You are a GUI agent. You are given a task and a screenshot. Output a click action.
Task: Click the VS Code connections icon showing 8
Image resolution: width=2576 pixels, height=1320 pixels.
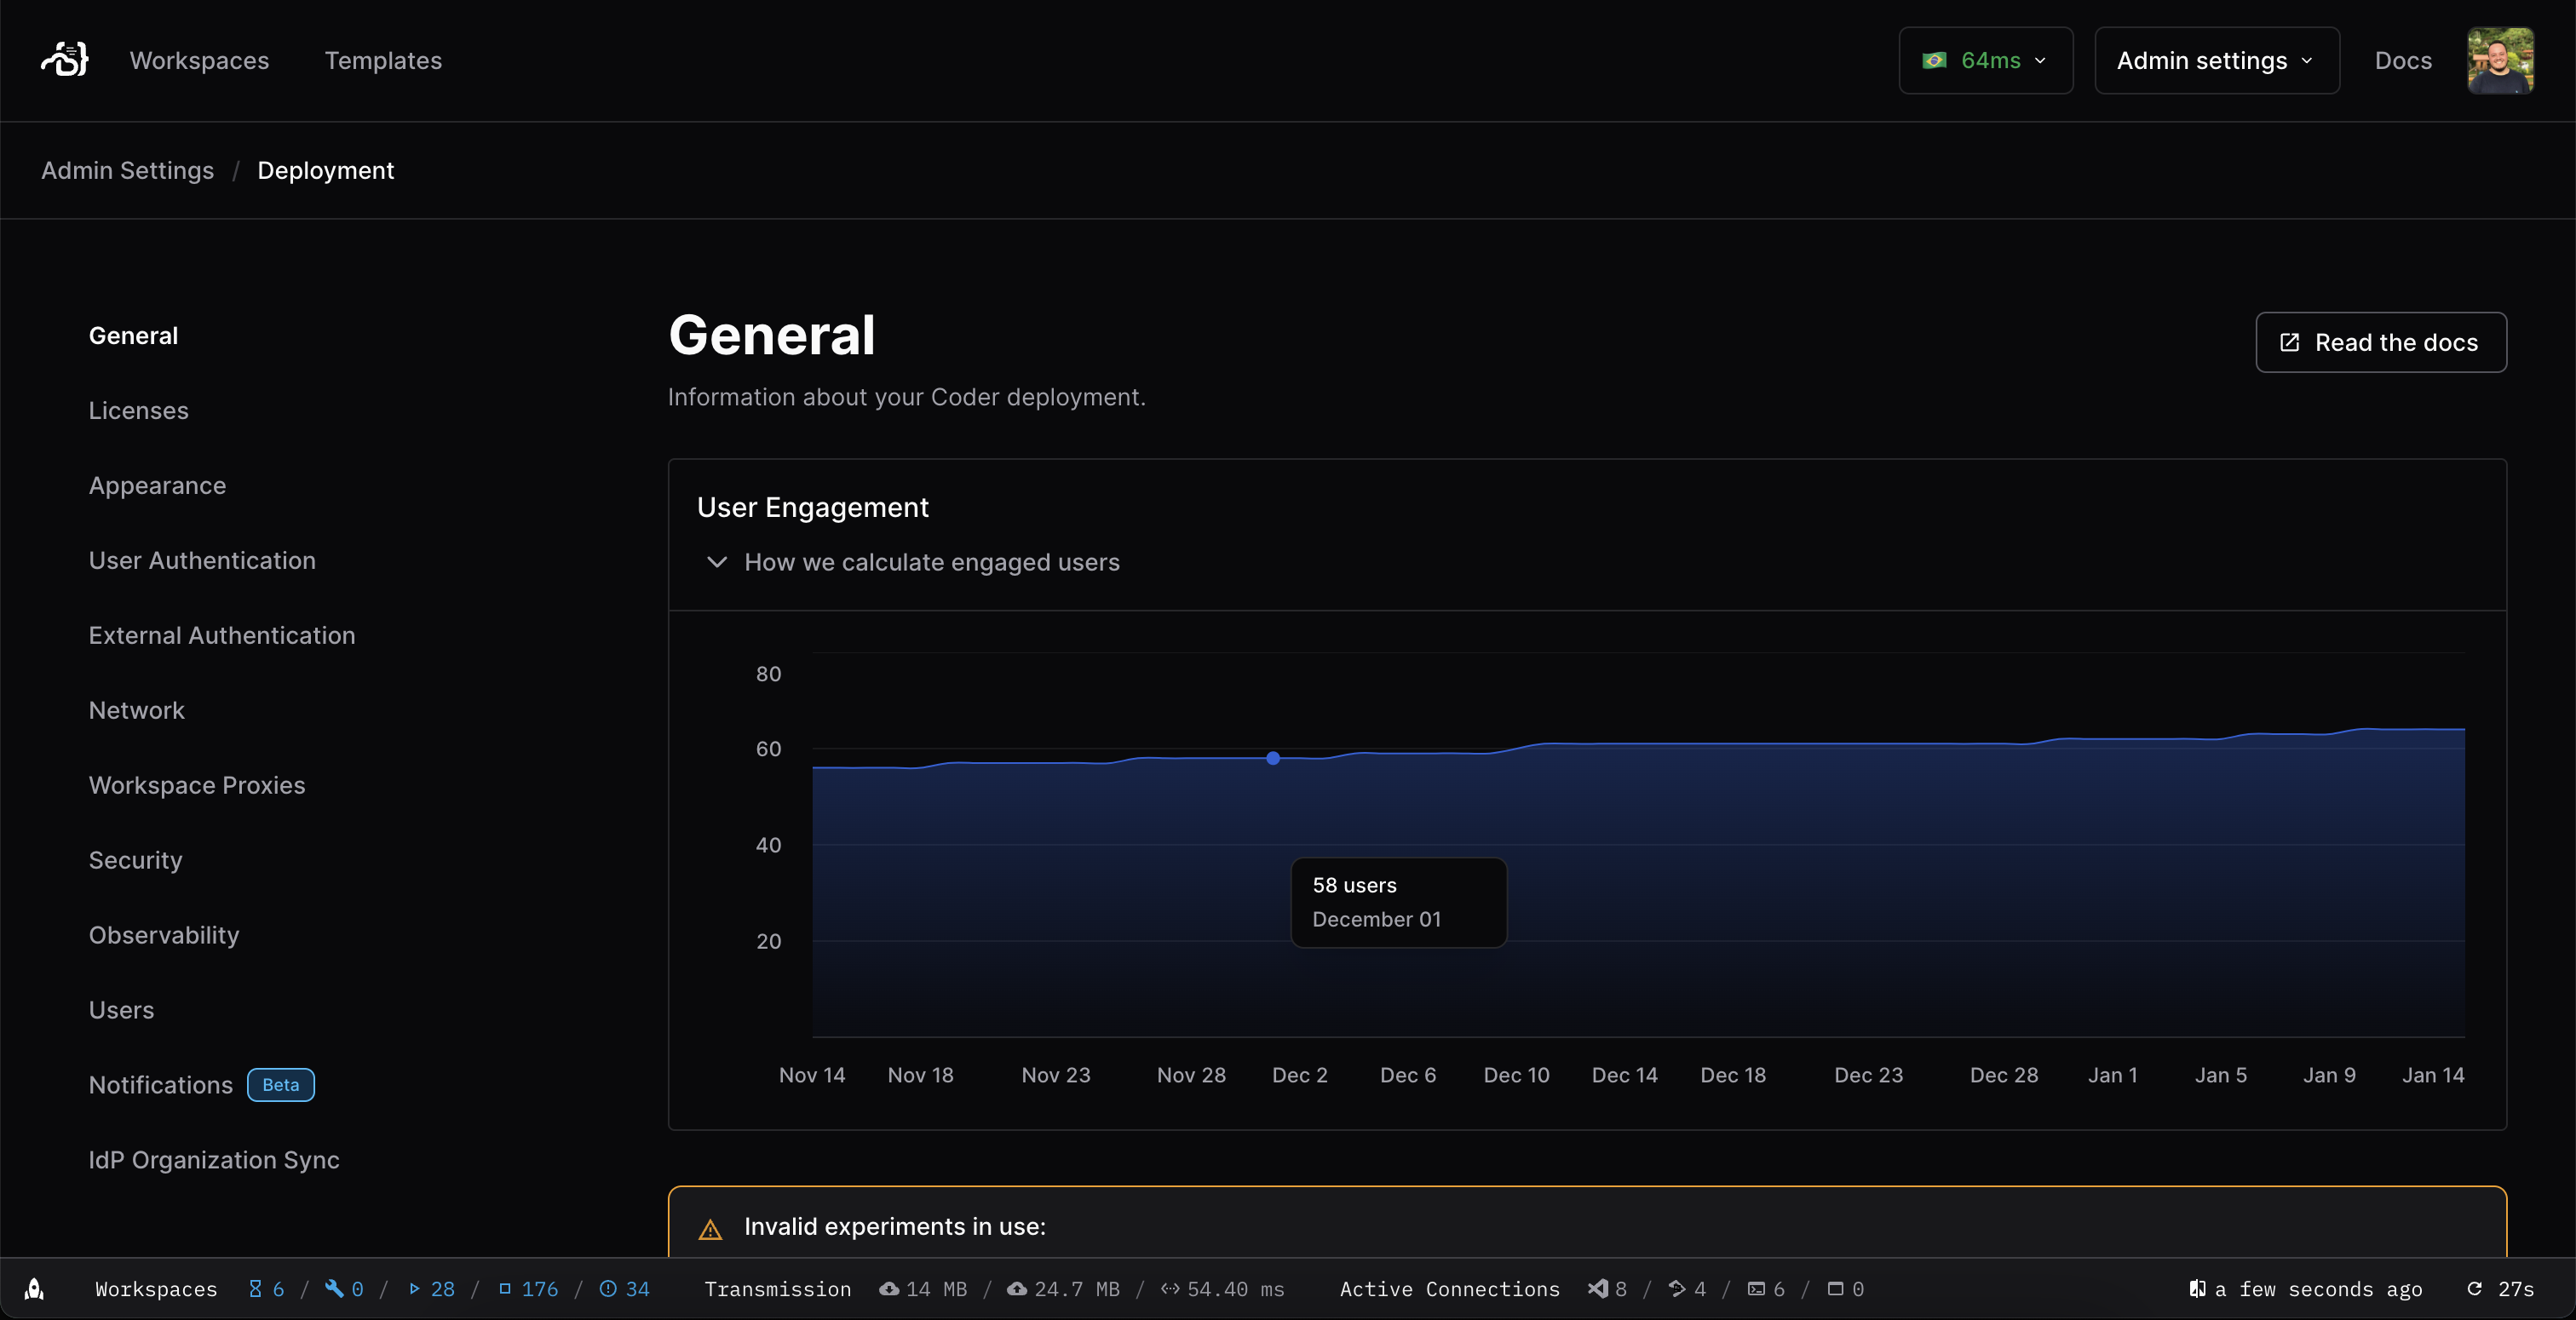click(x=1598, y=1289)
